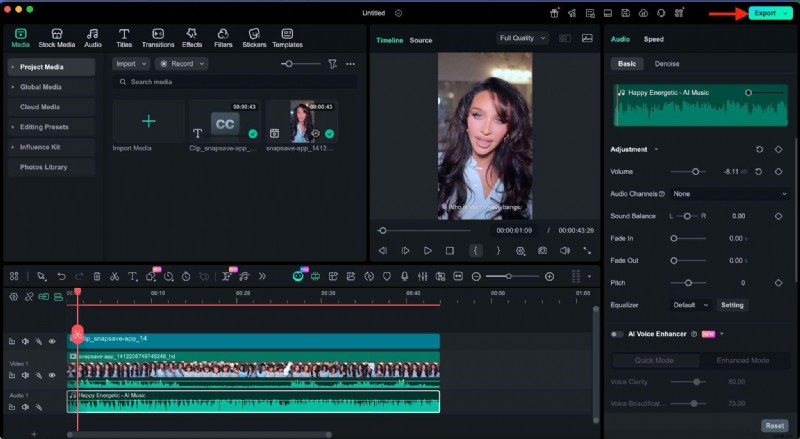Image resolution: width=800 pixels, height=439 pixels.
Task: Click the preview volume speaker icon
Action: click(565, 251)
